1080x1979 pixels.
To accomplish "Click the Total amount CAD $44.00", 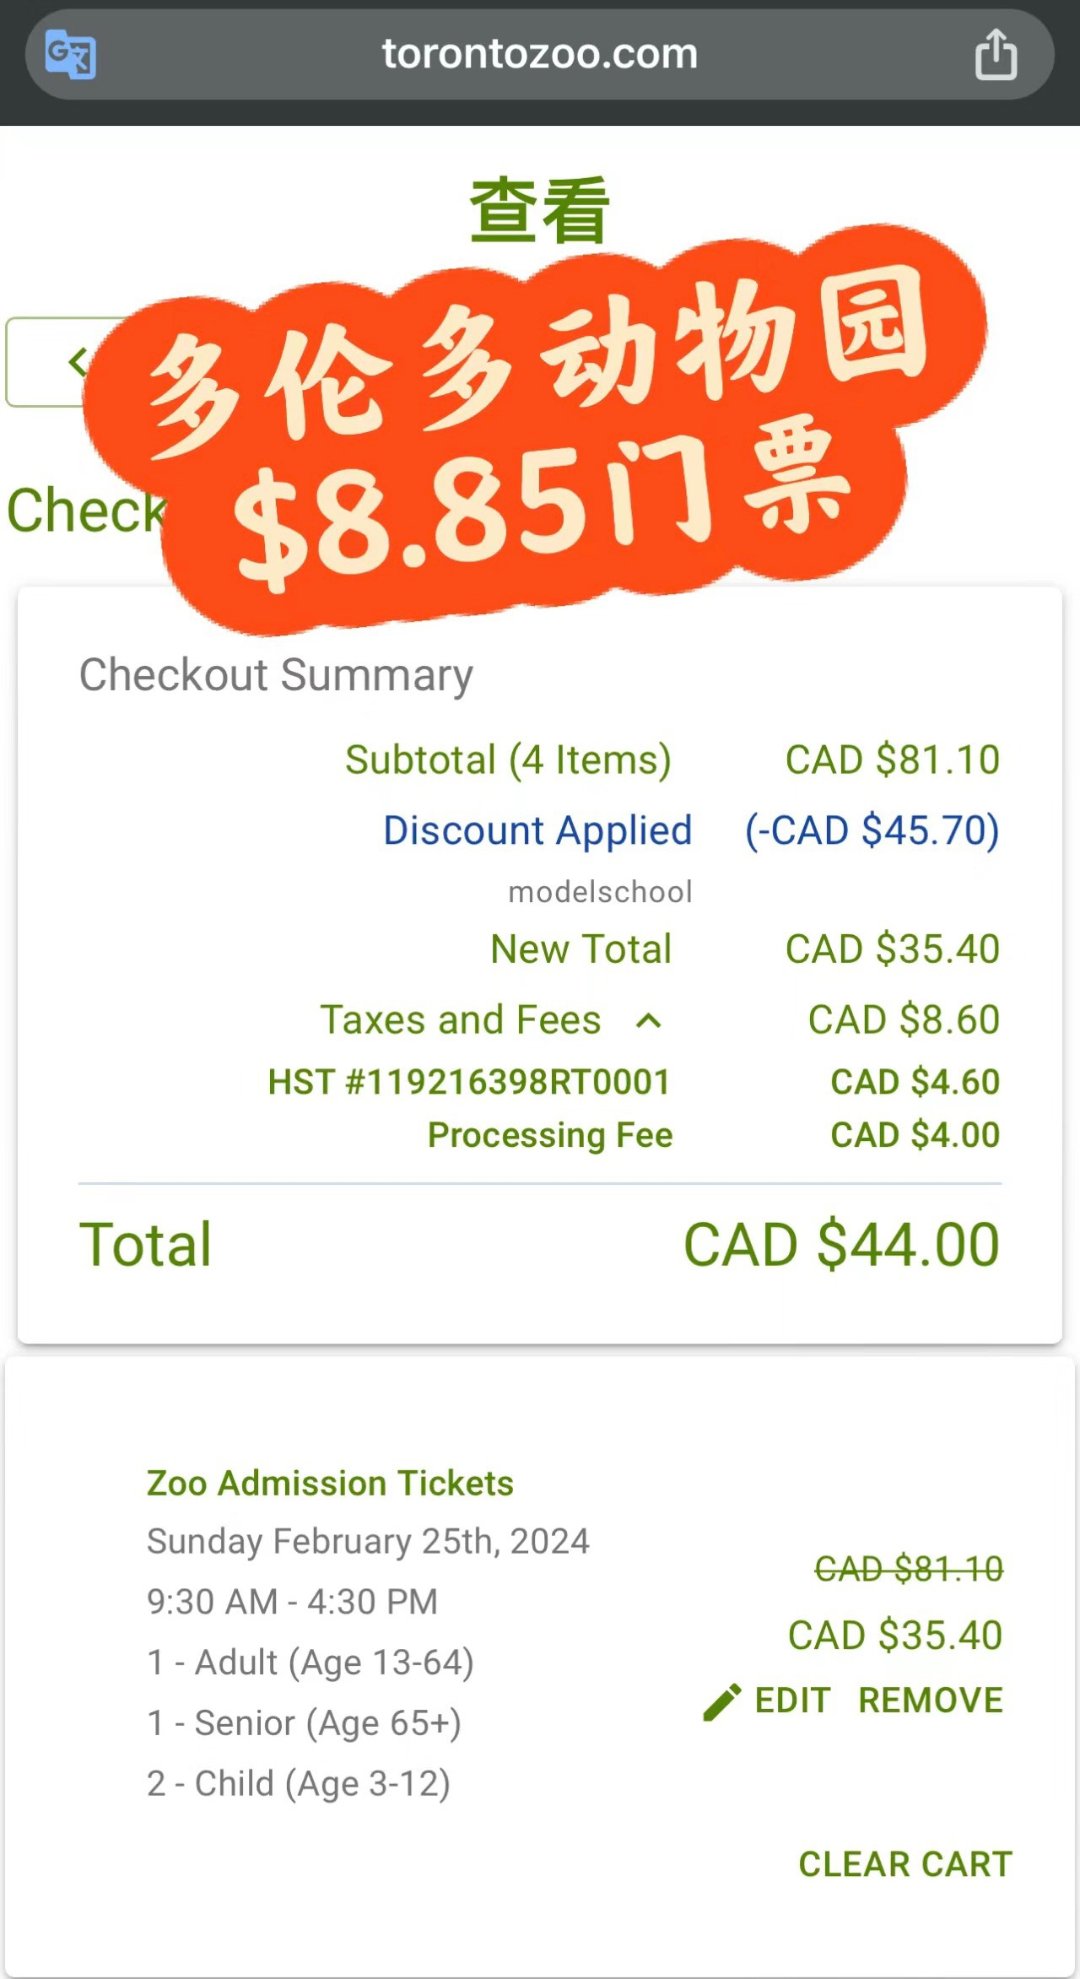I will coord(841,1245).
